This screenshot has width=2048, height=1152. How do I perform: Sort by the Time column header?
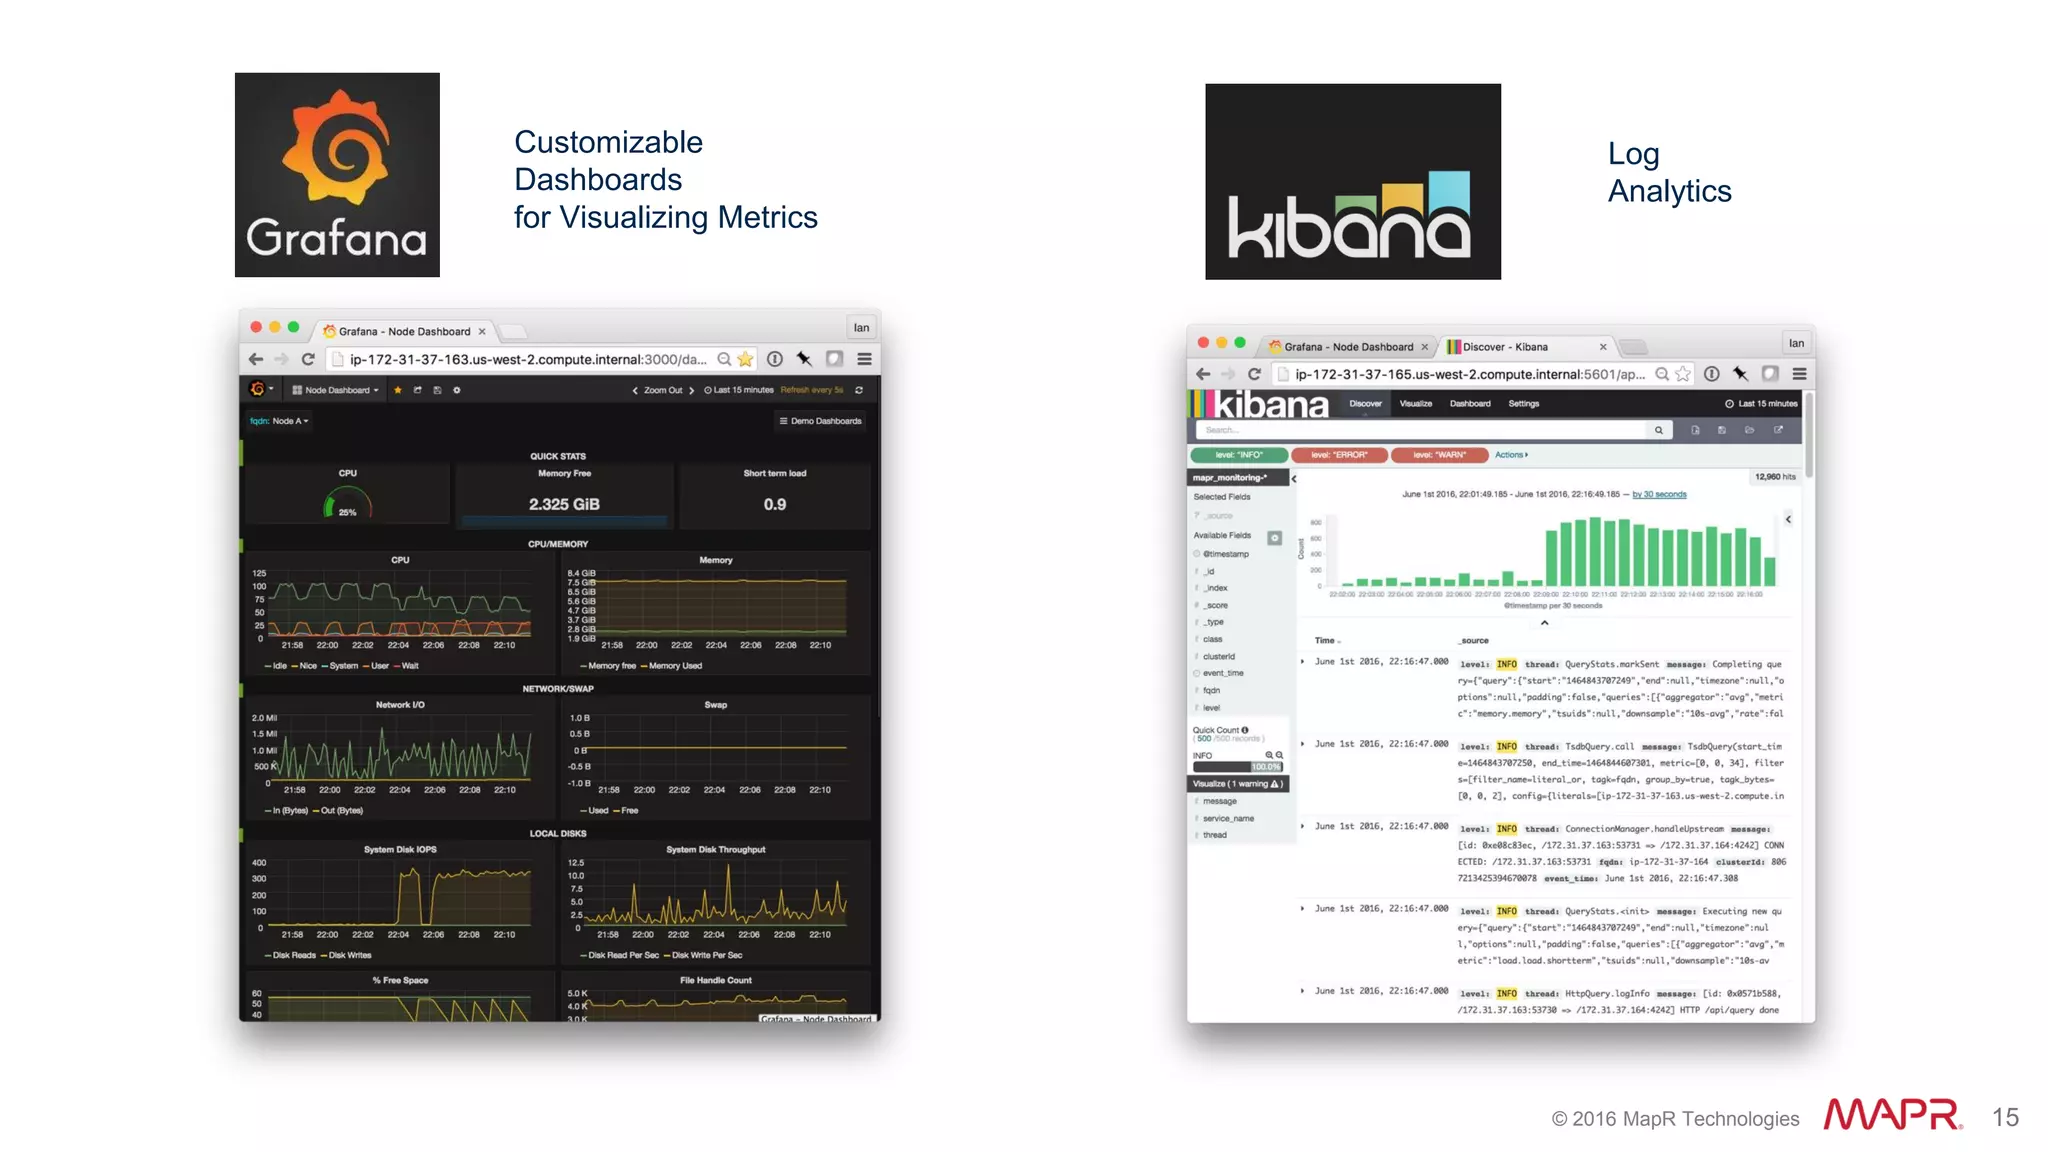[x=1325, y=640]
